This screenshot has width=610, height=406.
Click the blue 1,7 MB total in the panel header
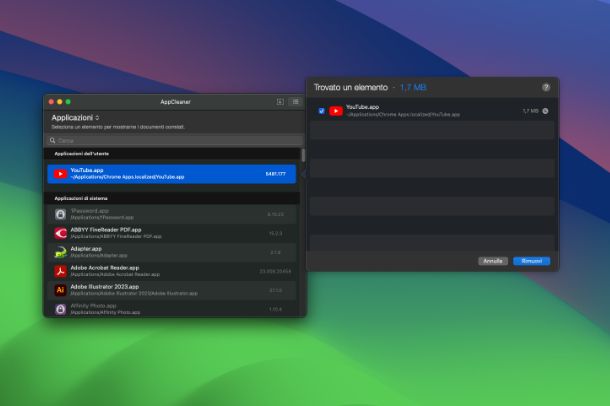click(x=413, y=88)
